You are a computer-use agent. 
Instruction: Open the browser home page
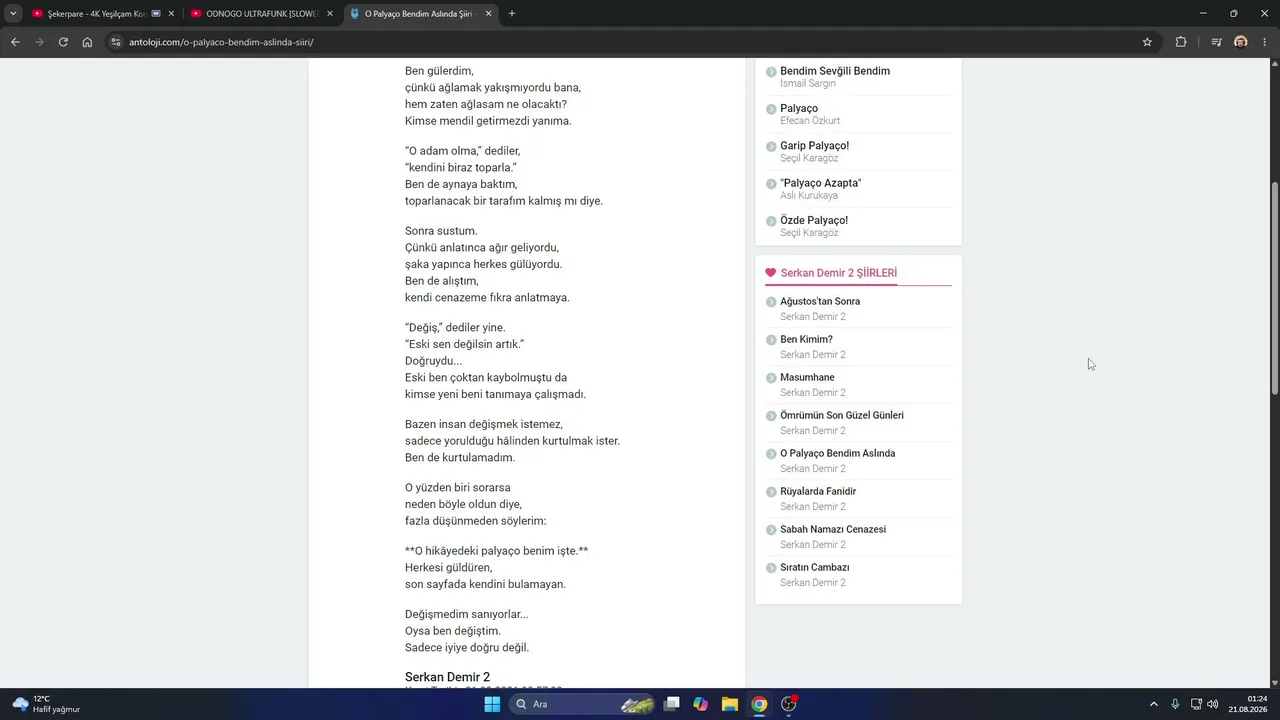click(x=87, y=42)
